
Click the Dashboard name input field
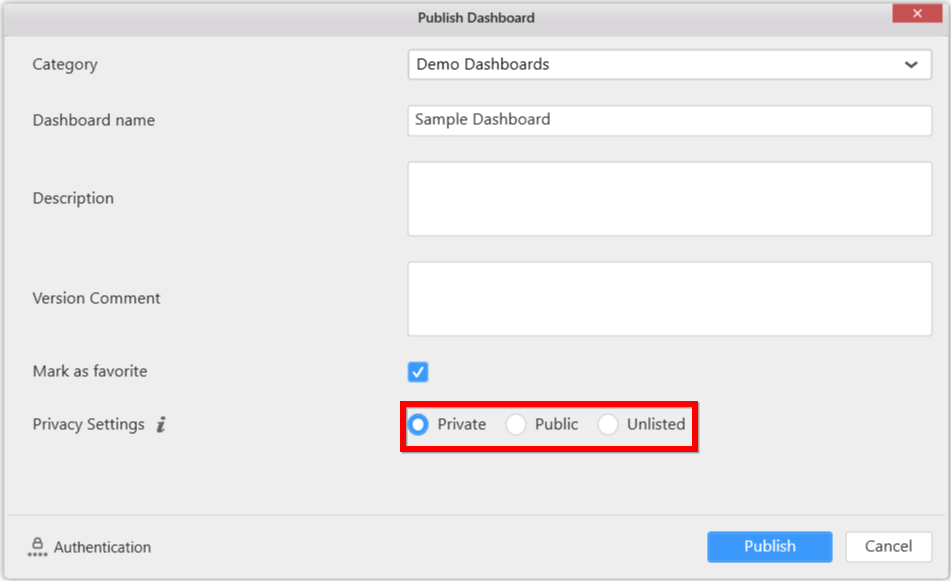click(670, 120)
